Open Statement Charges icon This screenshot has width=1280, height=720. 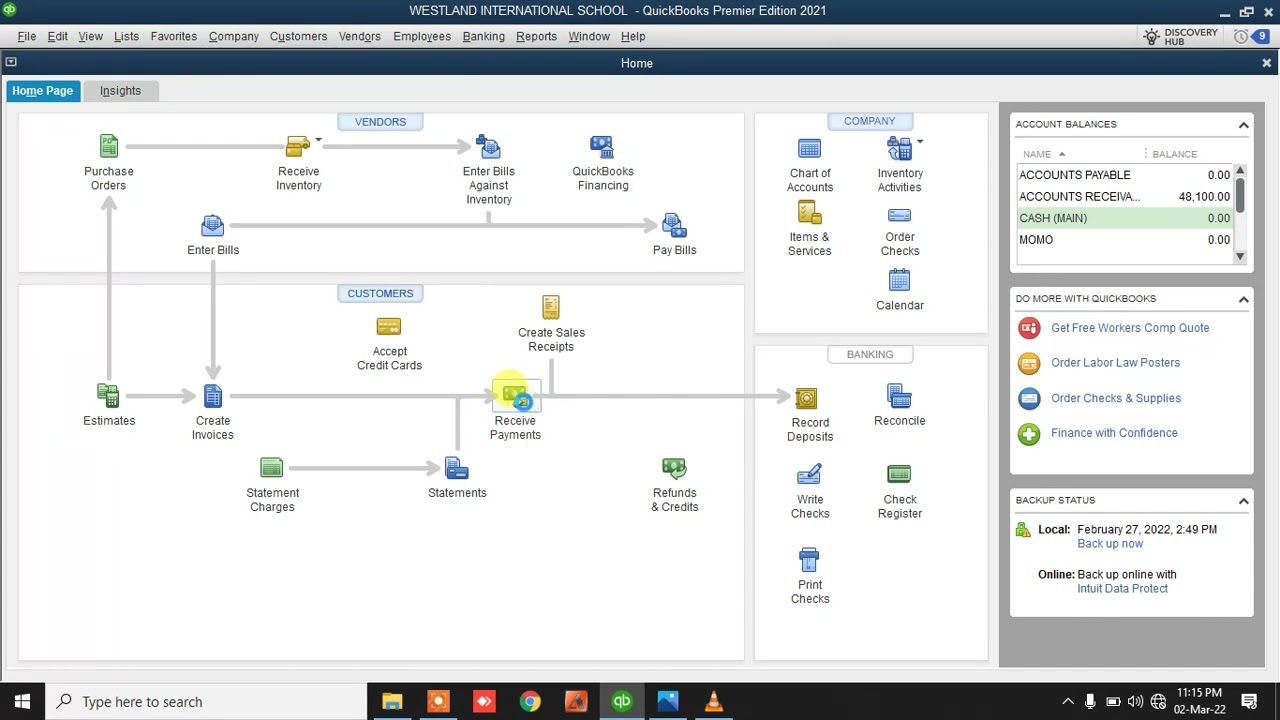coord(272,468)
